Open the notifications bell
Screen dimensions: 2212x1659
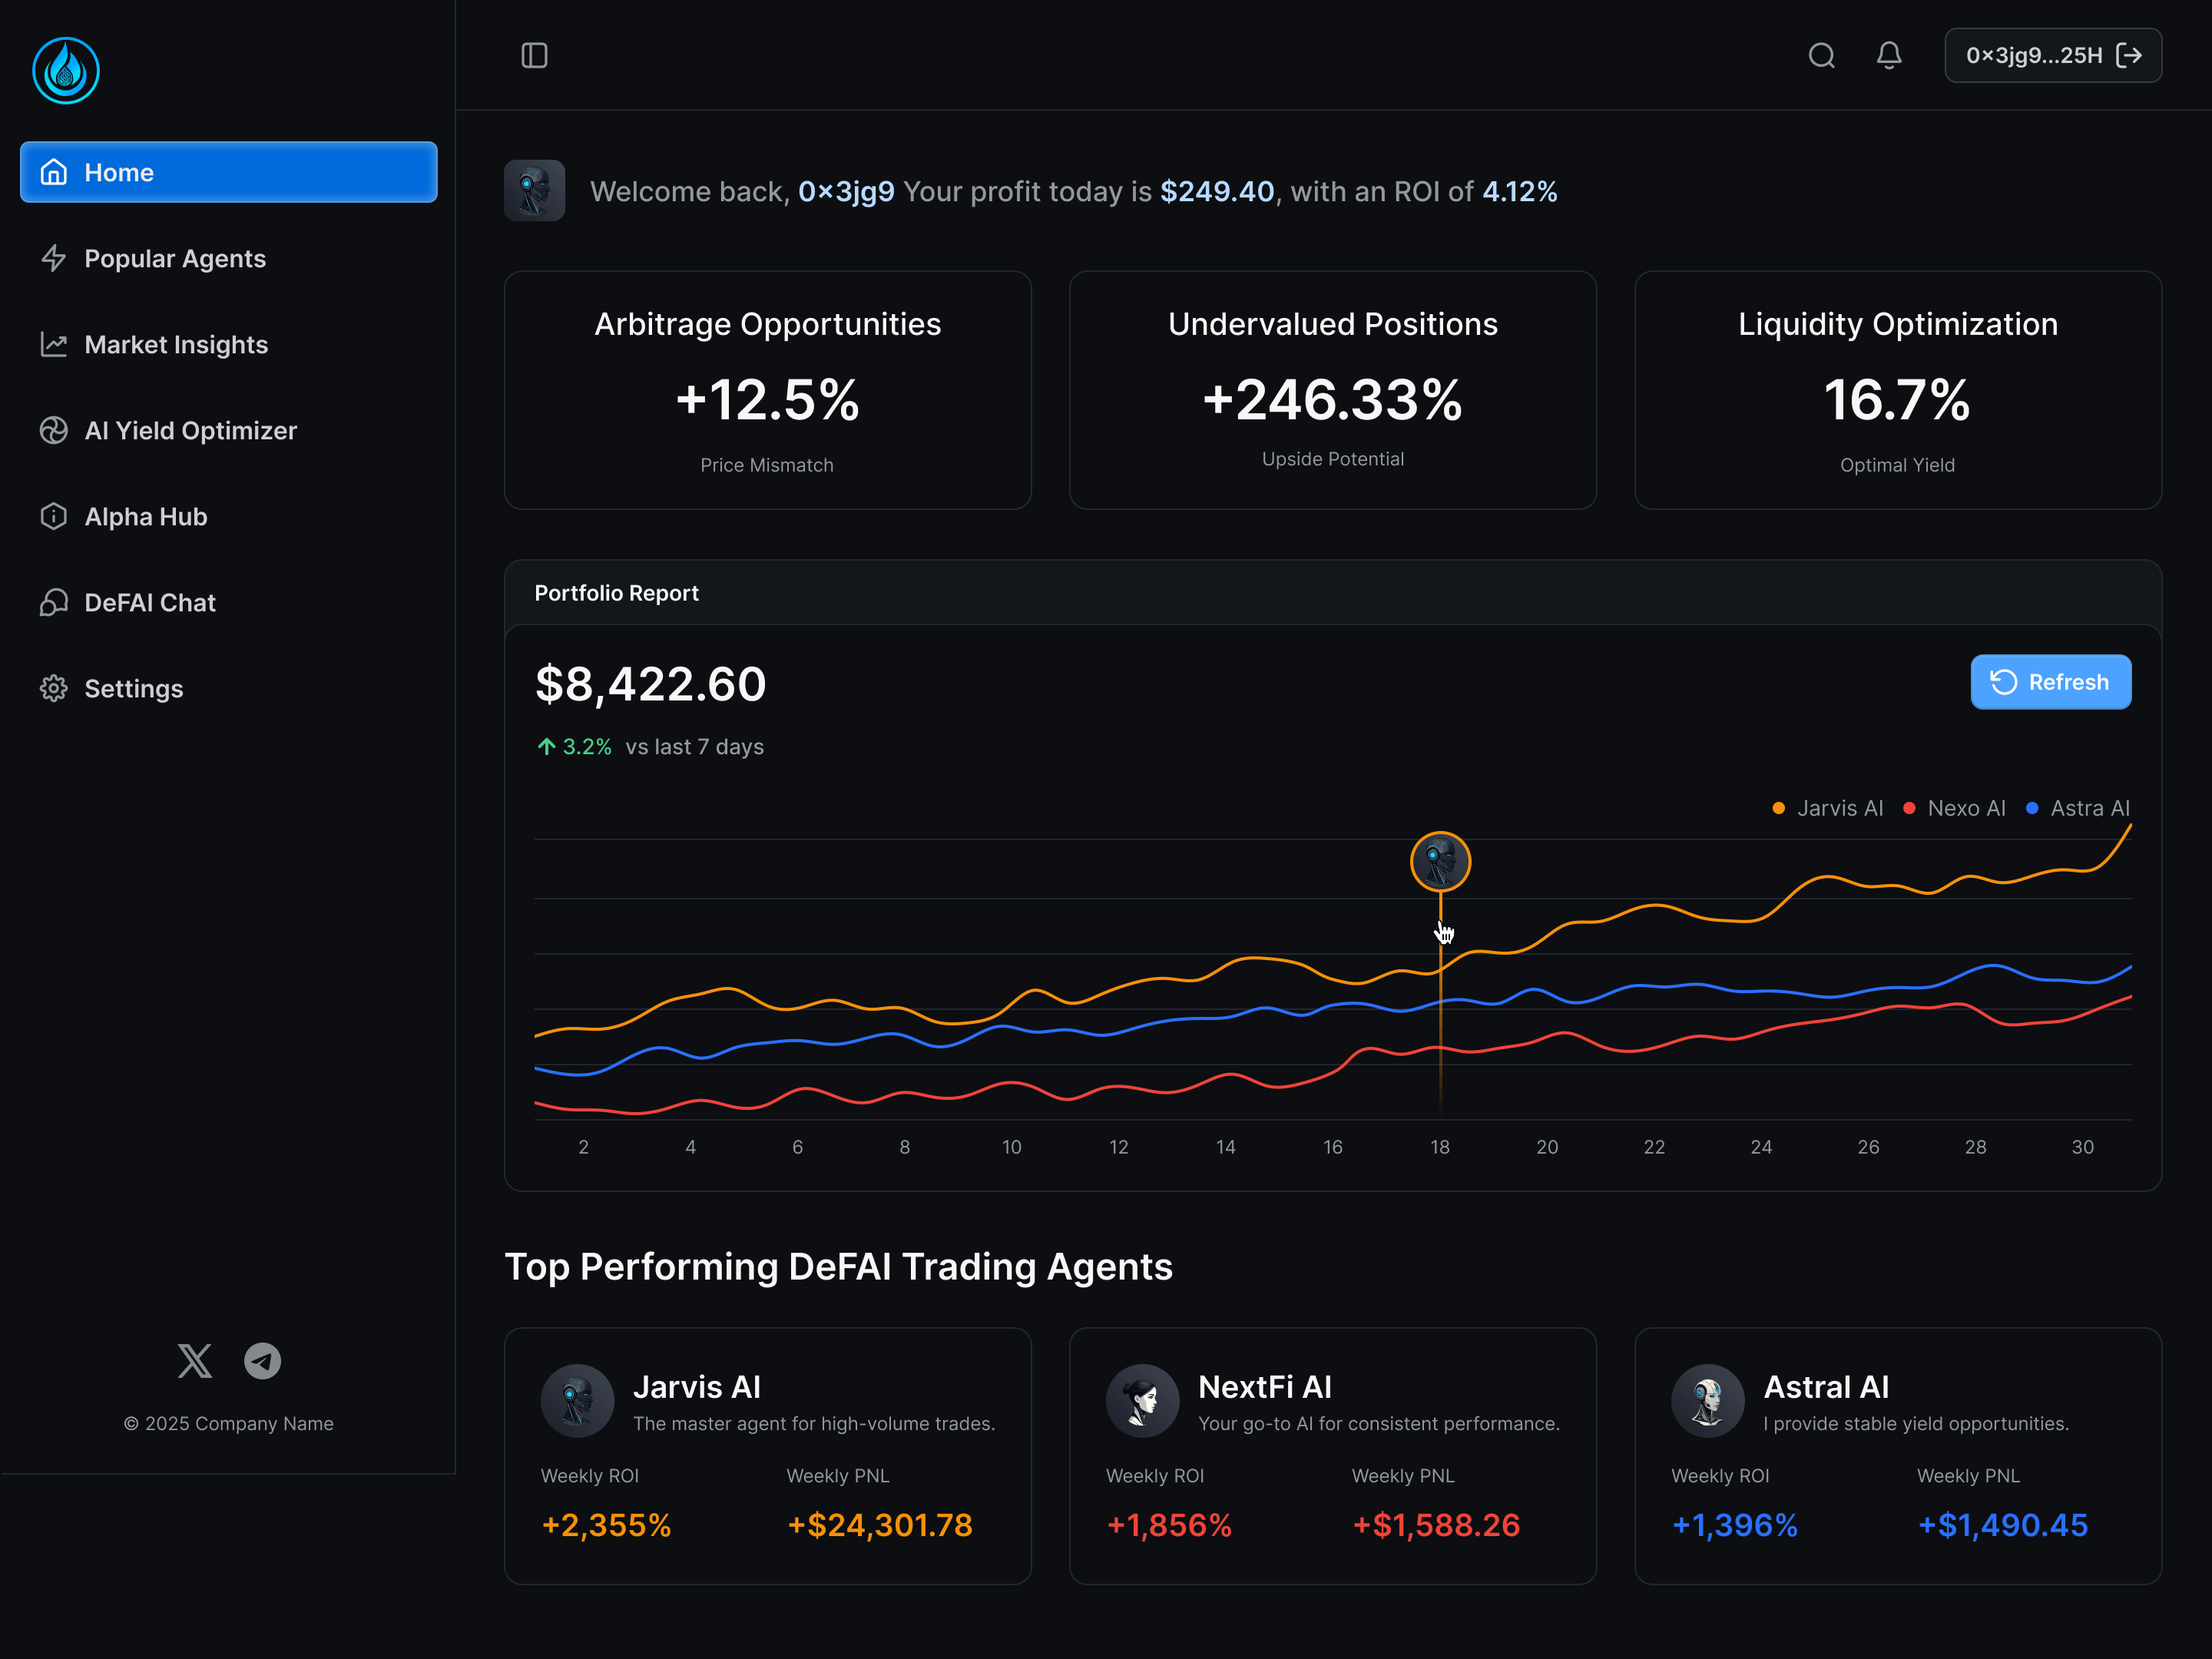coord(1888,55)
